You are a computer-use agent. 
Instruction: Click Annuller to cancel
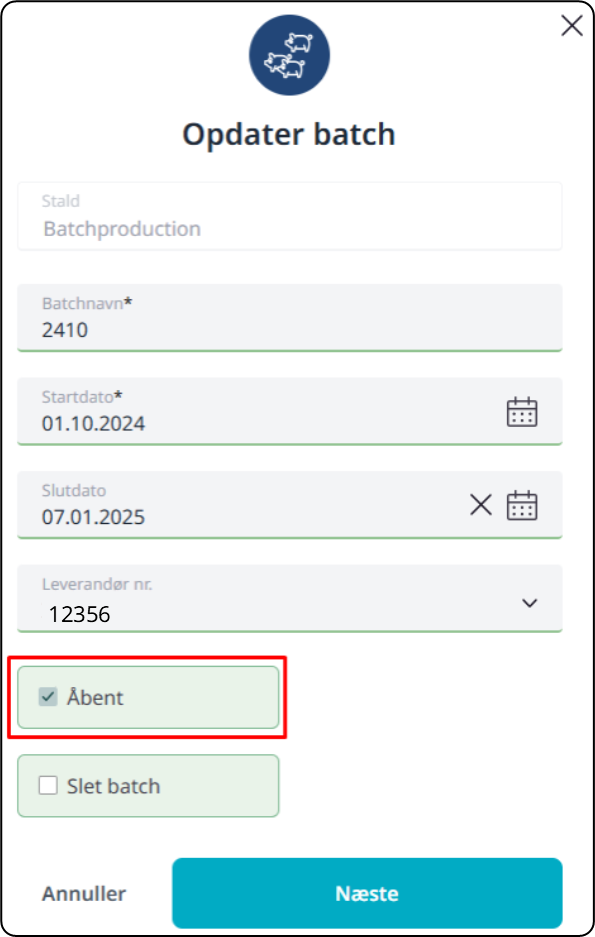click(x=84, y=893)
